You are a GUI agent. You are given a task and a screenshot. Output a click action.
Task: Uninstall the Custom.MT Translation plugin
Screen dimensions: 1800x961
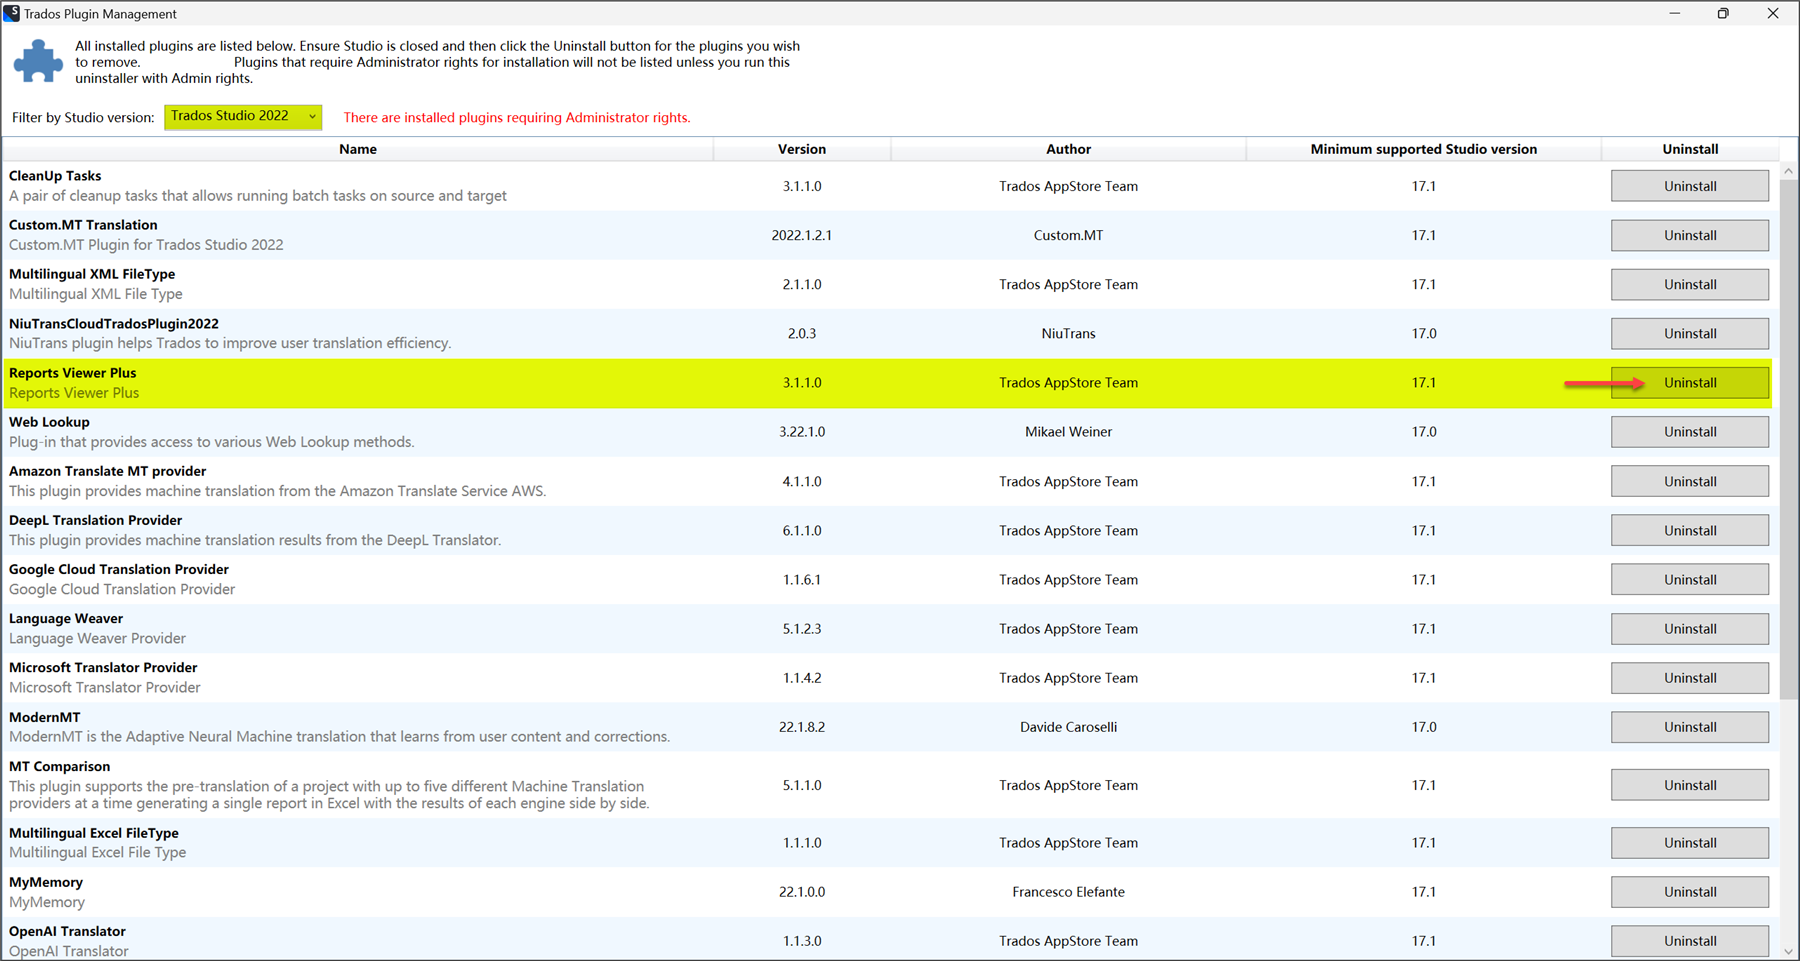click(1690, 235)
